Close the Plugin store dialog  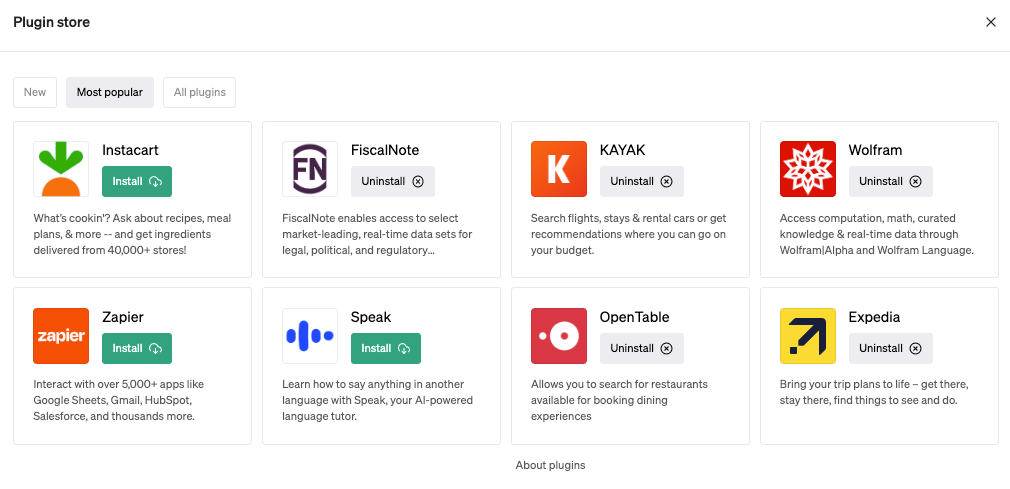[991, 22]
